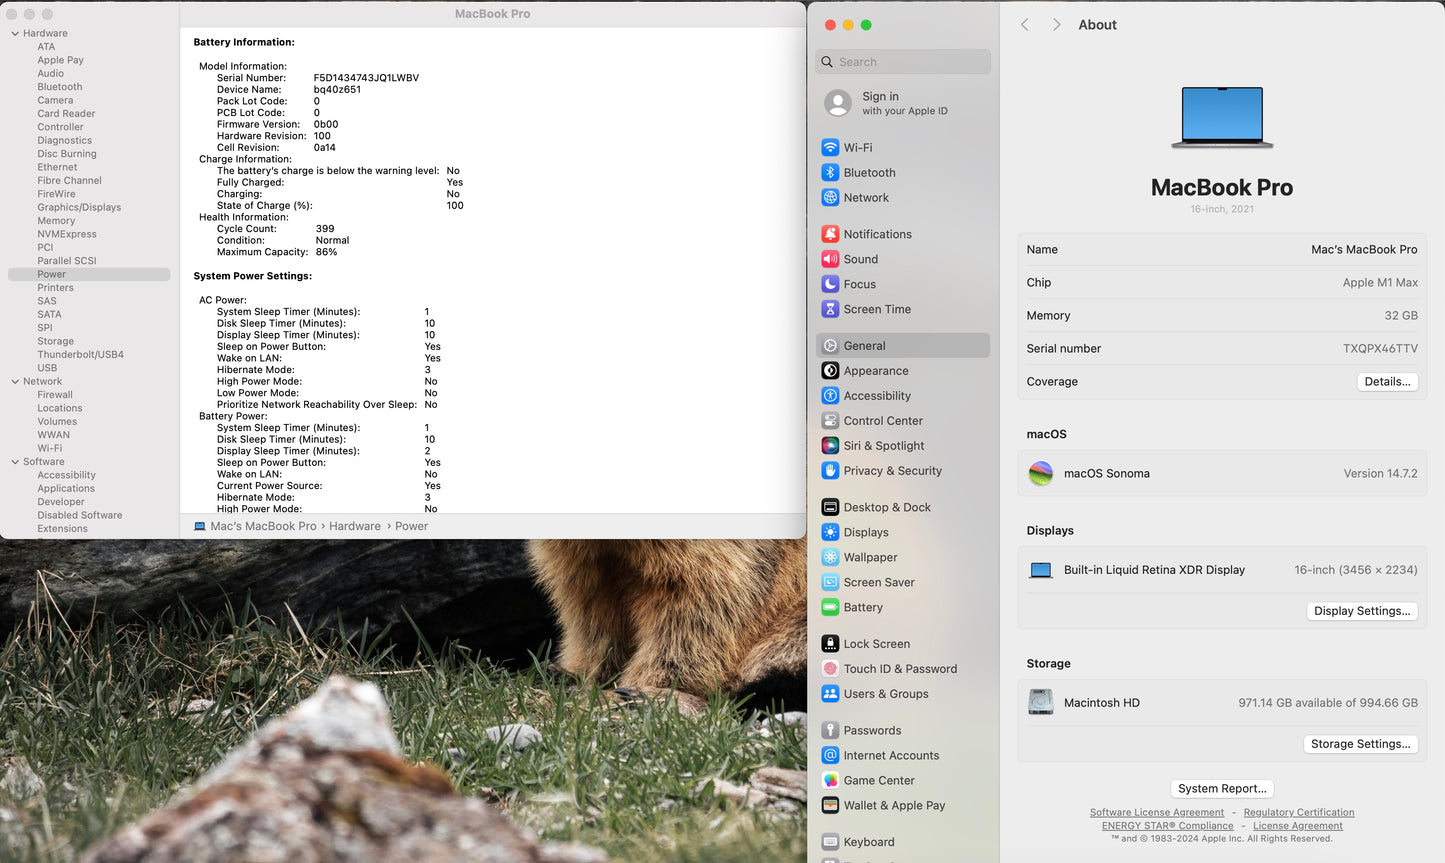Click the Siri & Spotlight icon
Image resolution: width=1445 pixels, height=863 pixels.
point(830,446)
